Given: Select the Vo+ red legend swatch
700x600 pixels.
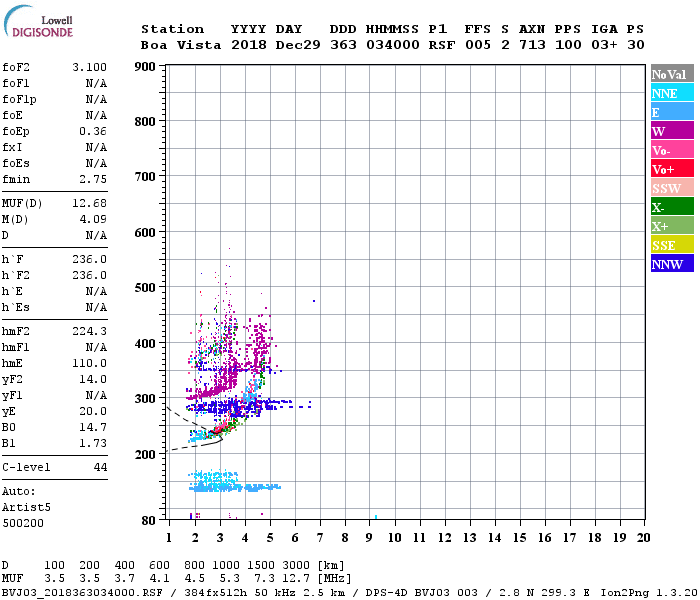Looking at the screenshot, I should coord(672,169).
